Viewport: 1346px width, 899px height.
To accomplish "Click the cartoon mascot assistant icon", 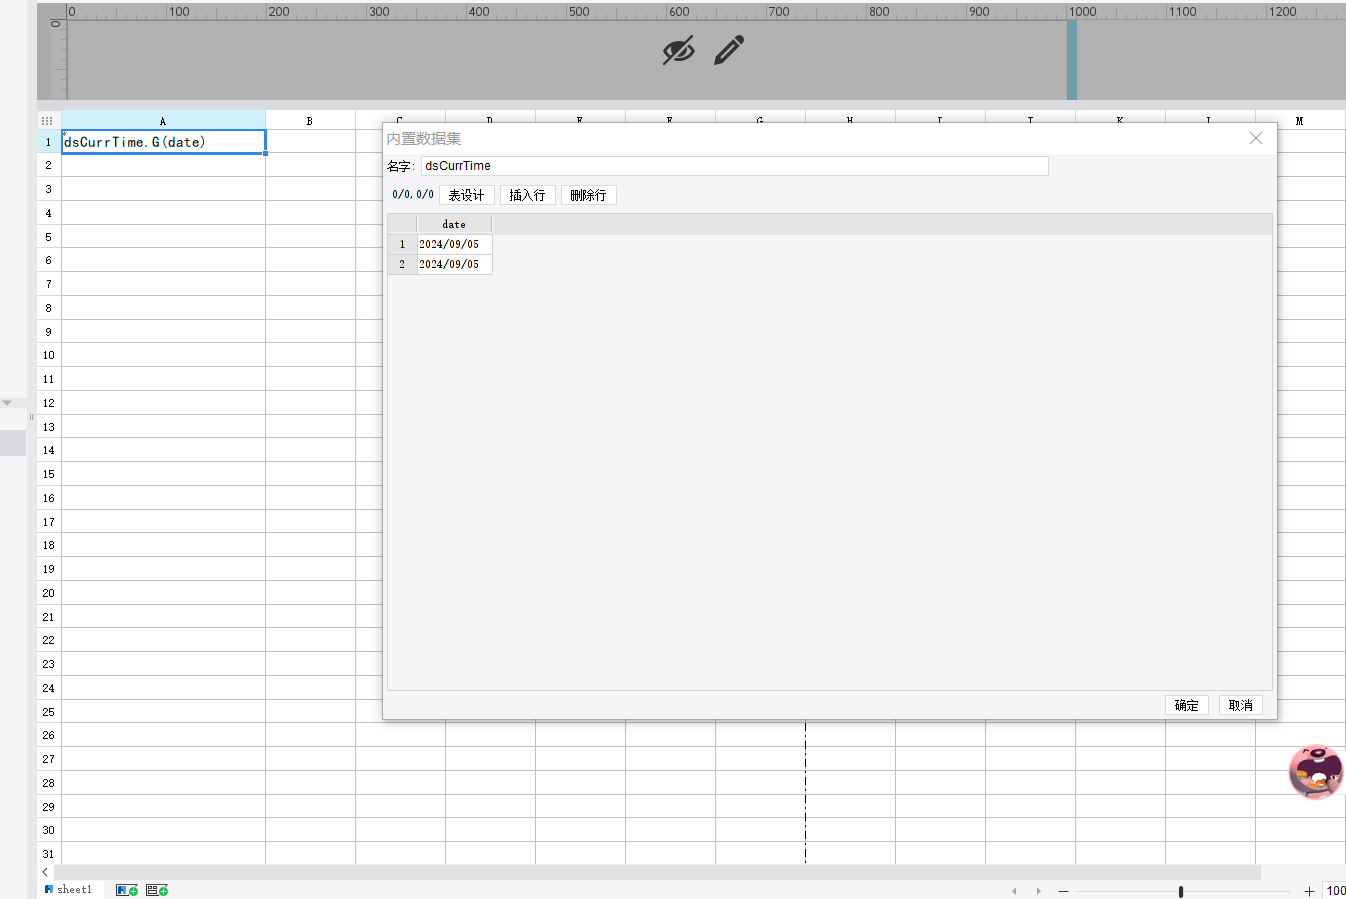I will (x=1315, y=771).
